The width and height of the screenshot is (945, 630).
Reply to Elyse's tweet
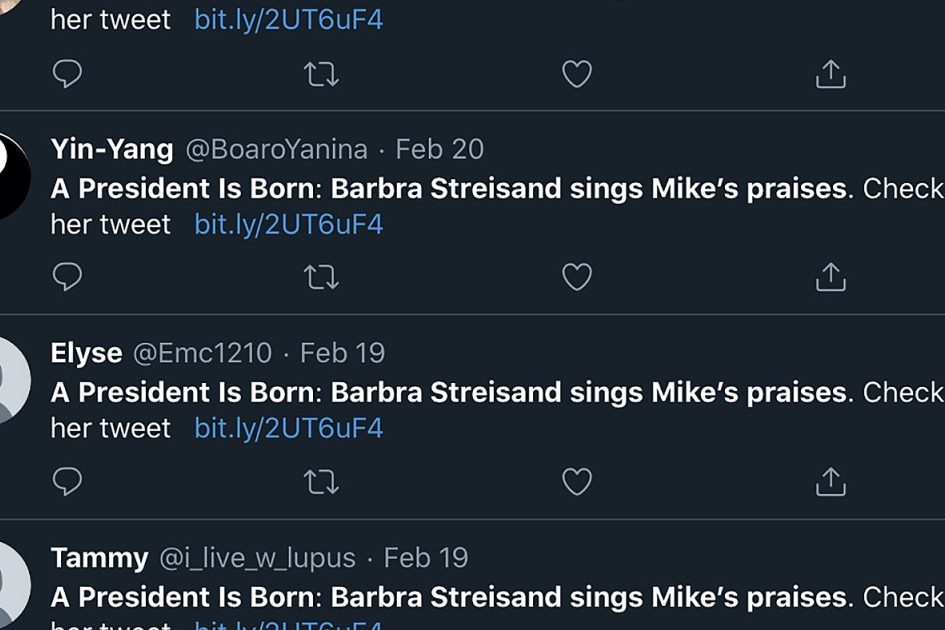click(67, 481)
